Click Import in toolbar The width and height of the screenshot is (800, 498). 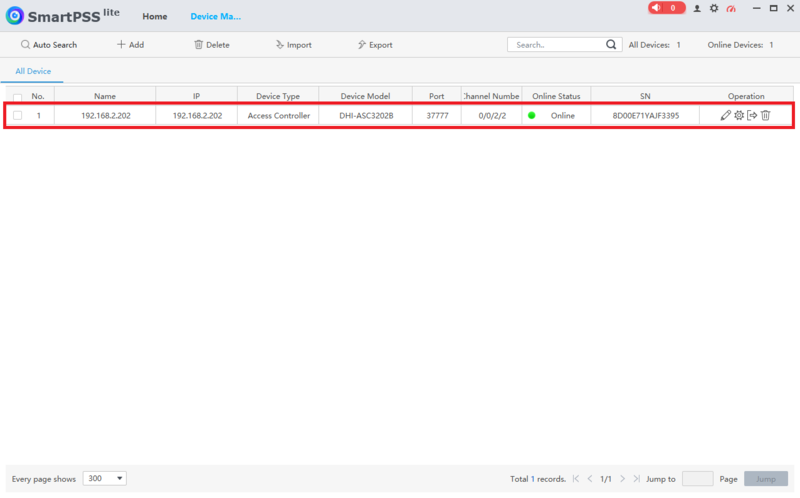point(293,45)
